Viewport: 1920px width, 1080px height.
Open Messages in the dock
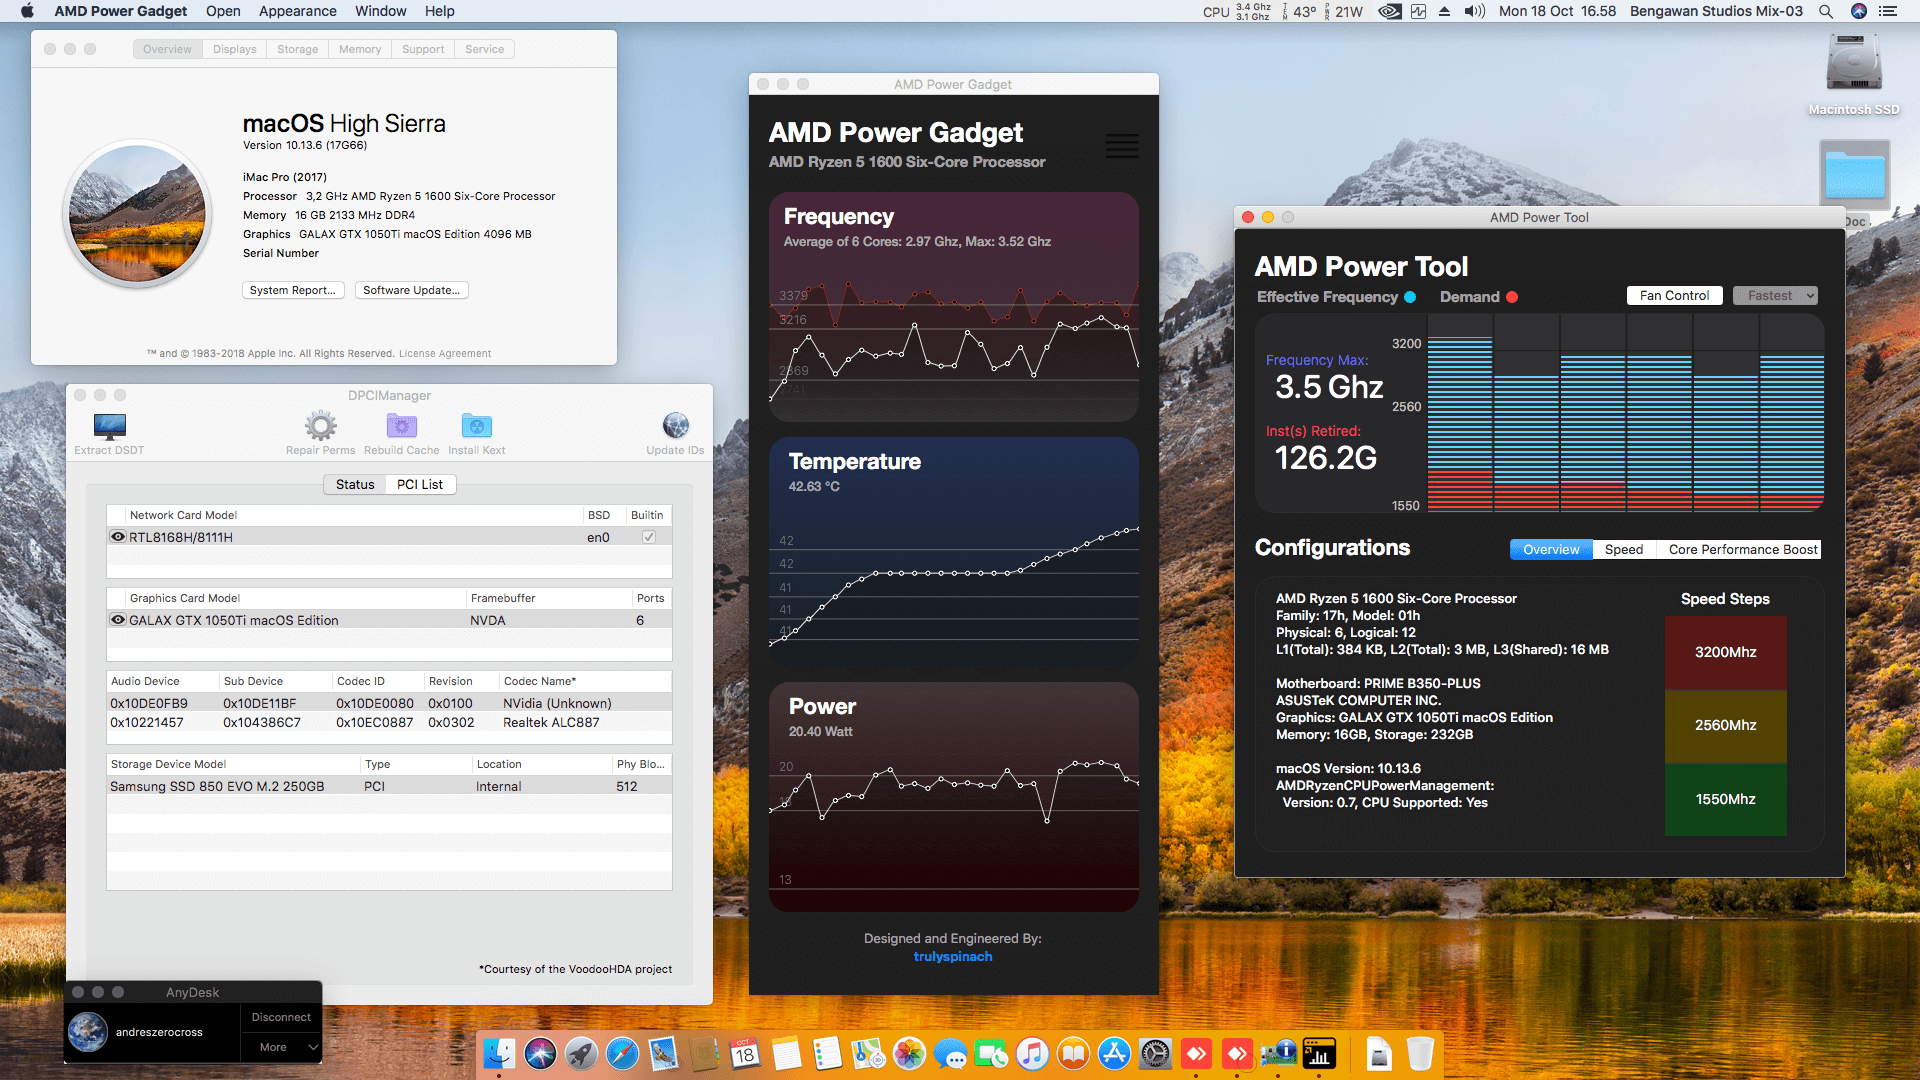point(950,1053)
